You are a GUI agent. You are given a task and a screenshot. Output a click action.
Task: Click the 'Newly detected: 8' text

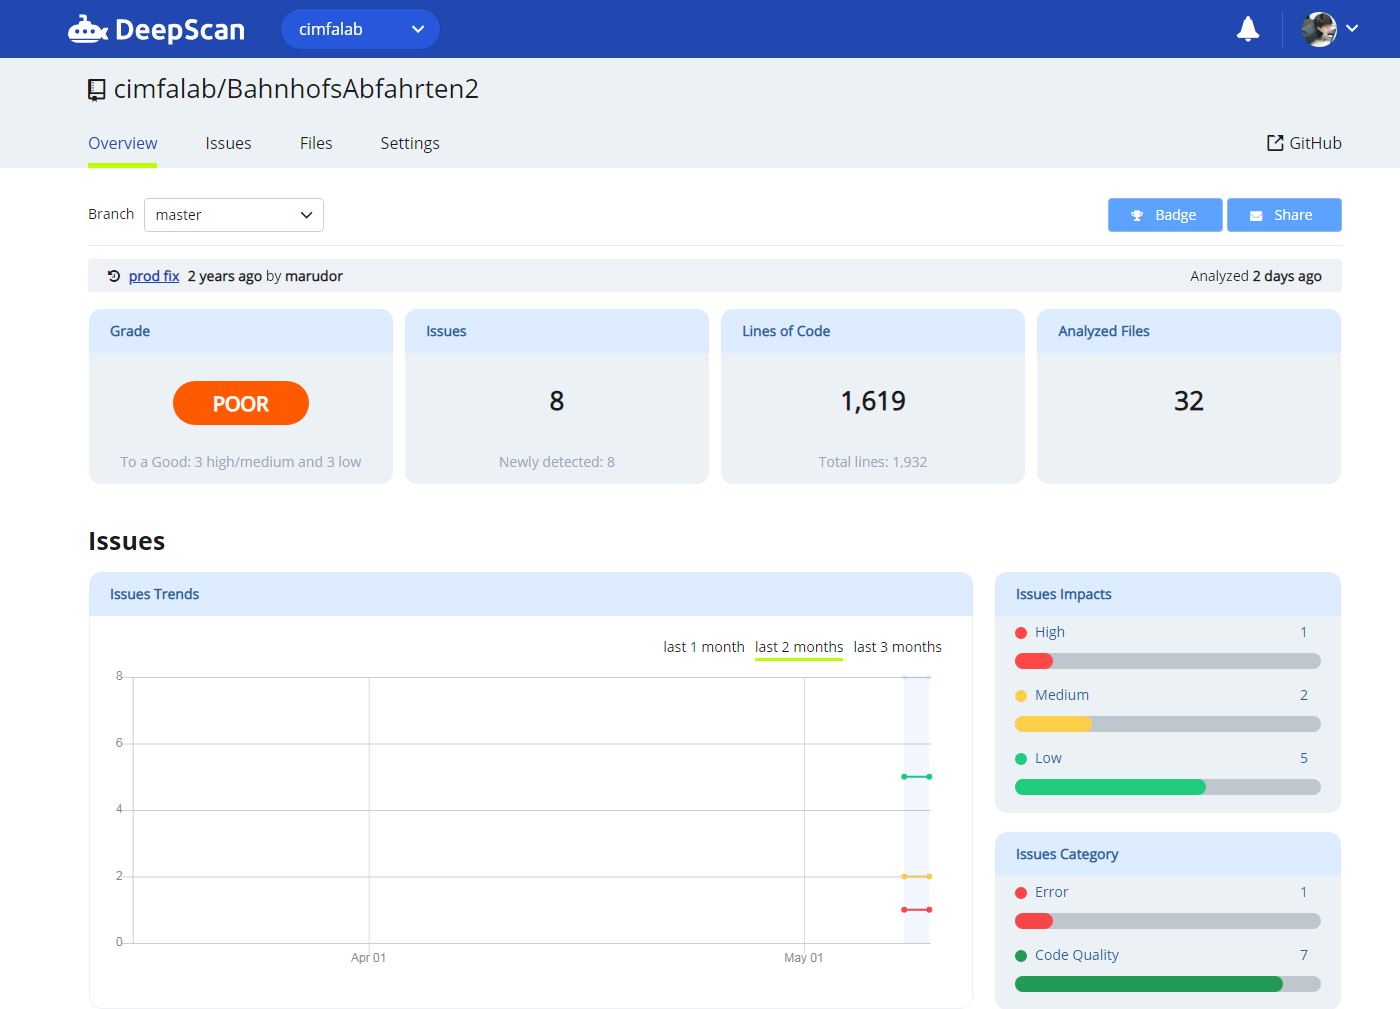(557, 462)
